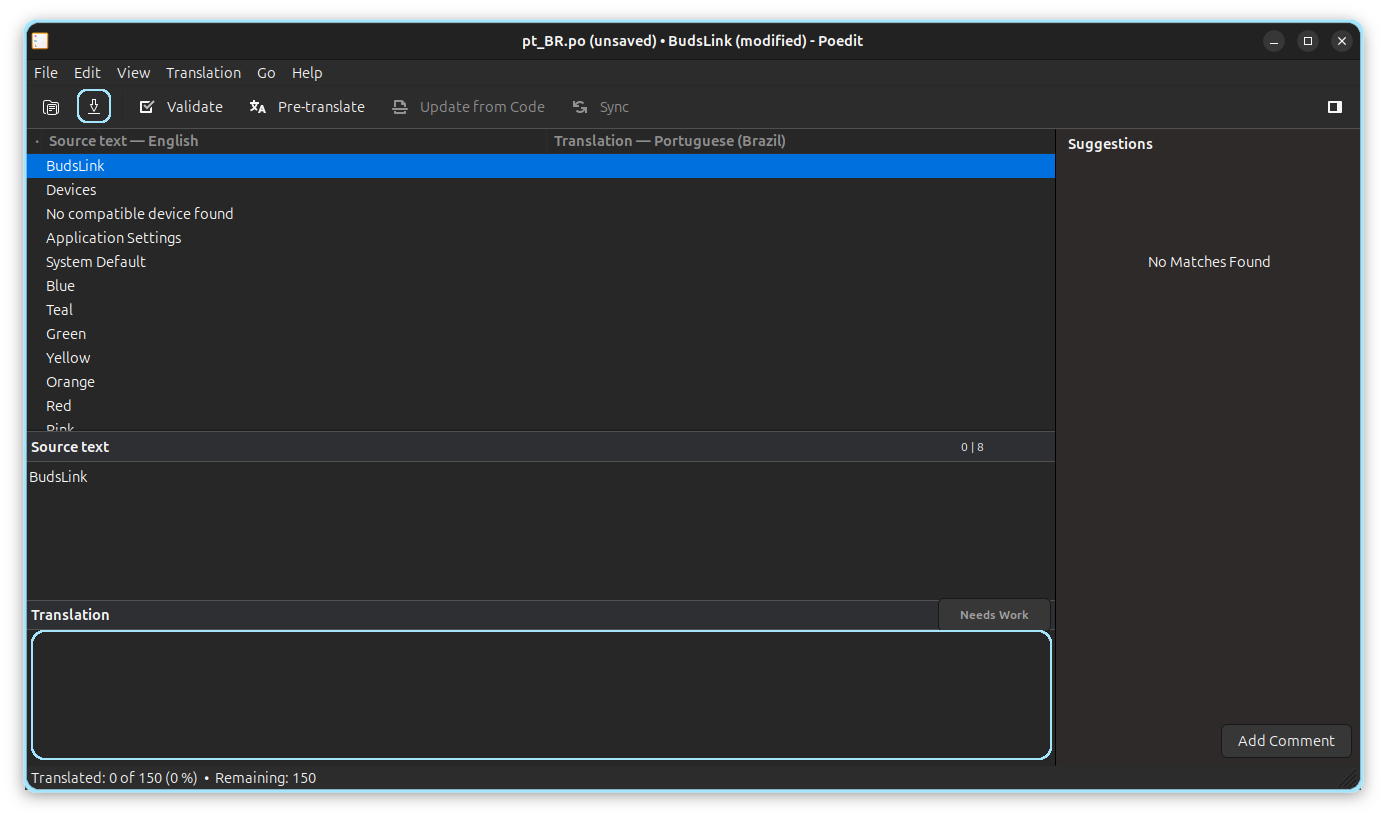Click the Pre-translate toolbar icon
Screen dimensions: 1386x818
pyautogui.click(x=258, y=107)
